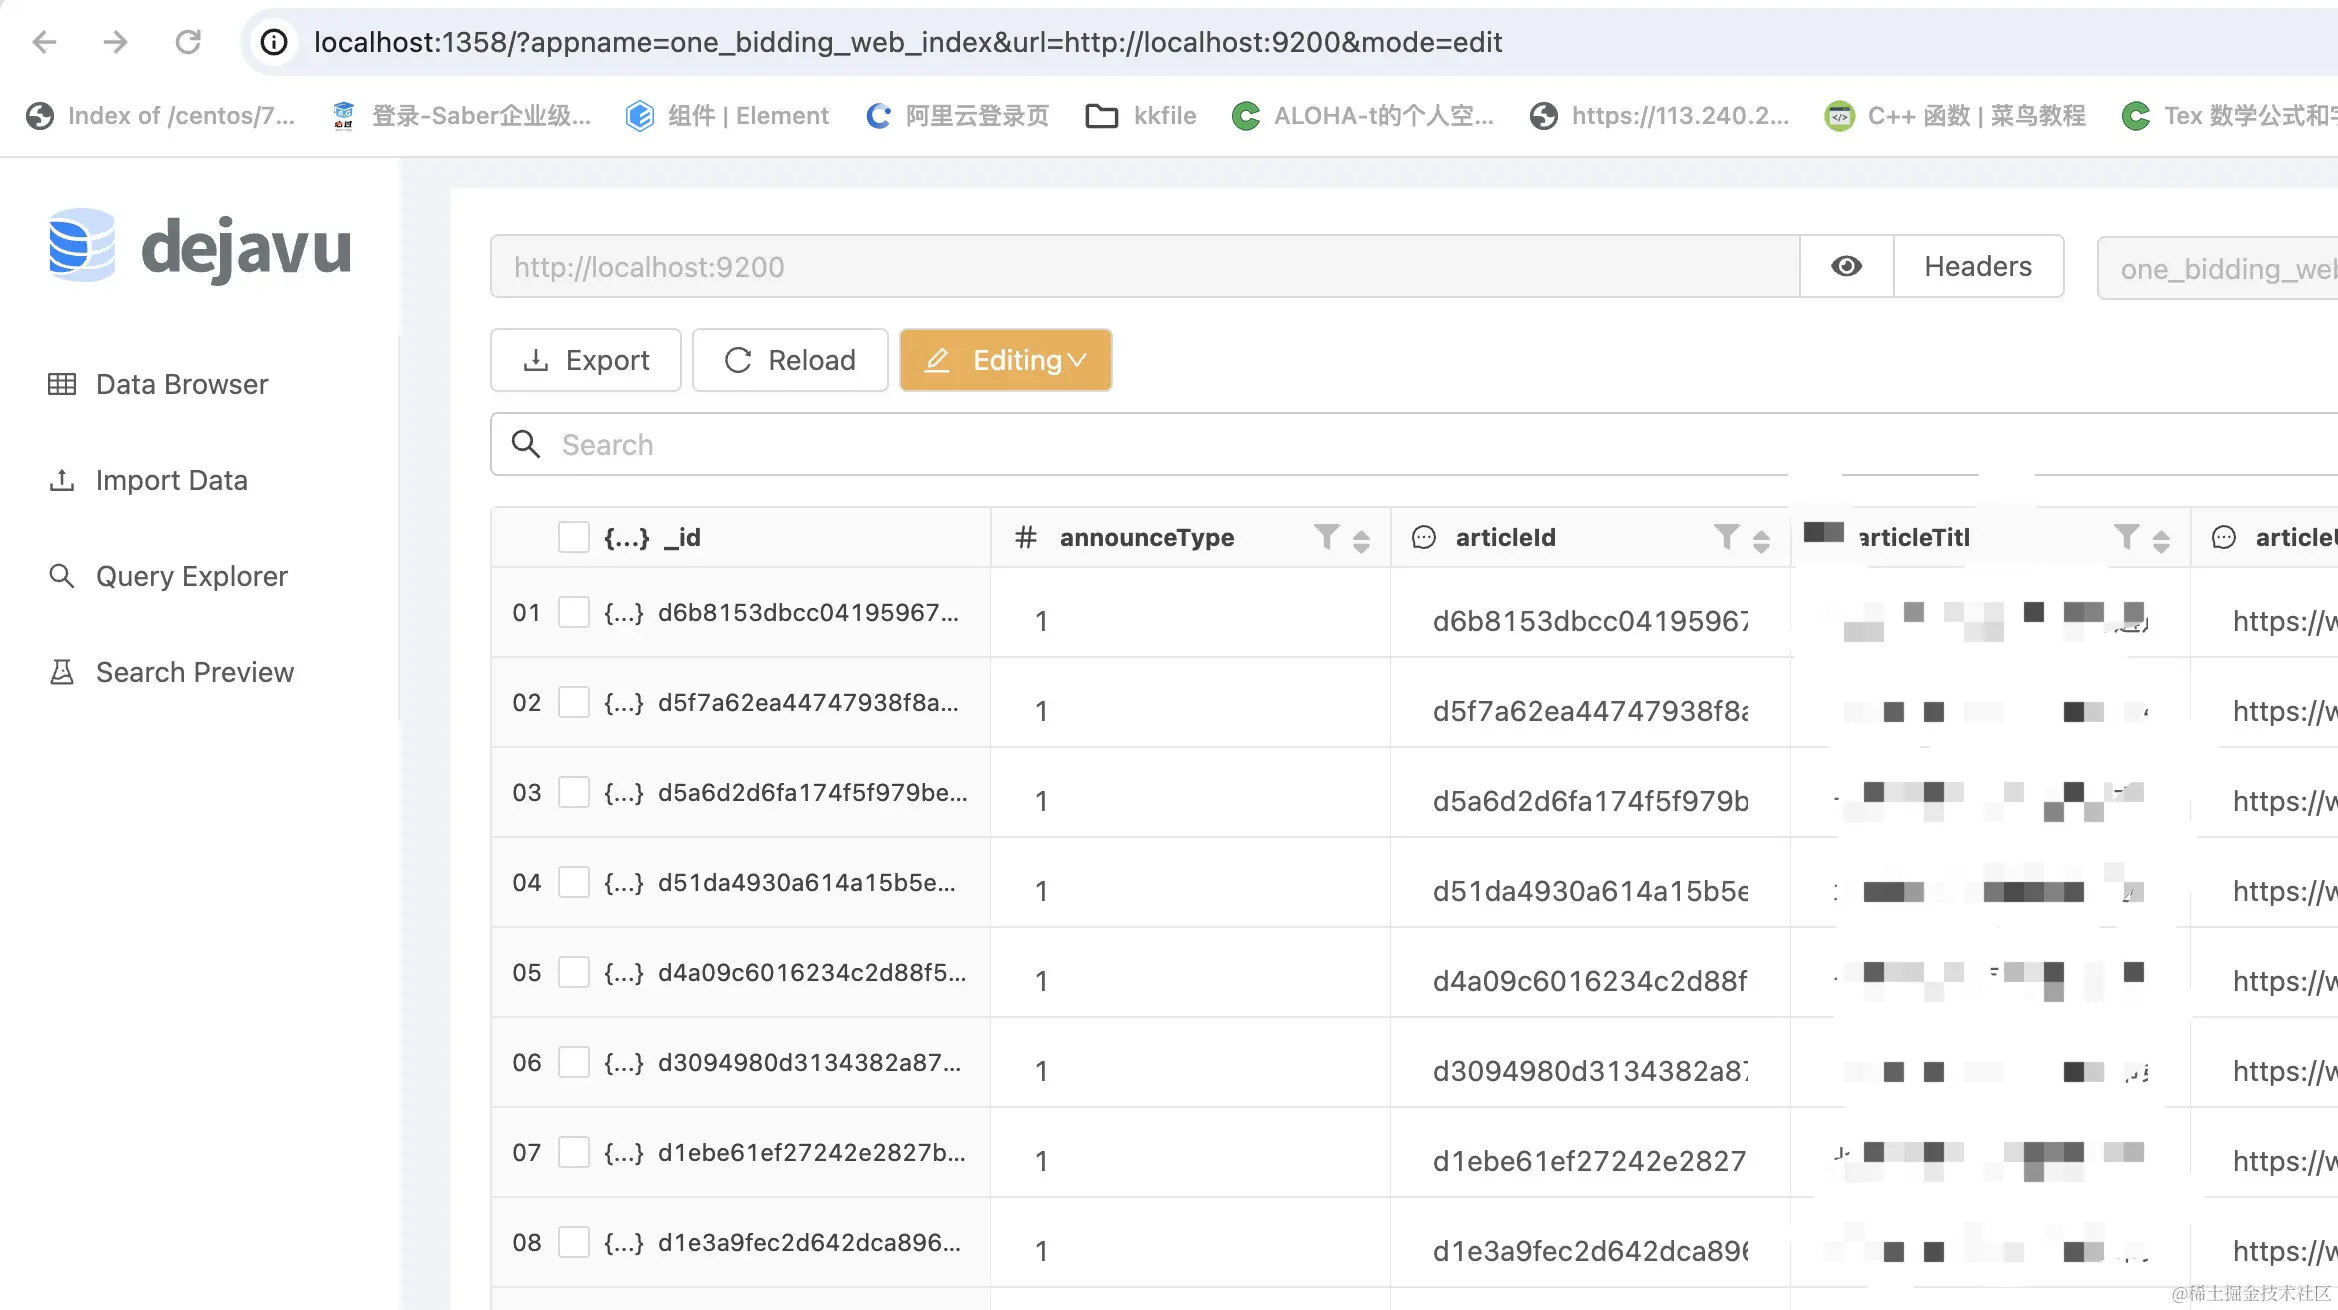Sort the announceType column
This screenshot has height=1310, width=2338.
pos(1361,540)
